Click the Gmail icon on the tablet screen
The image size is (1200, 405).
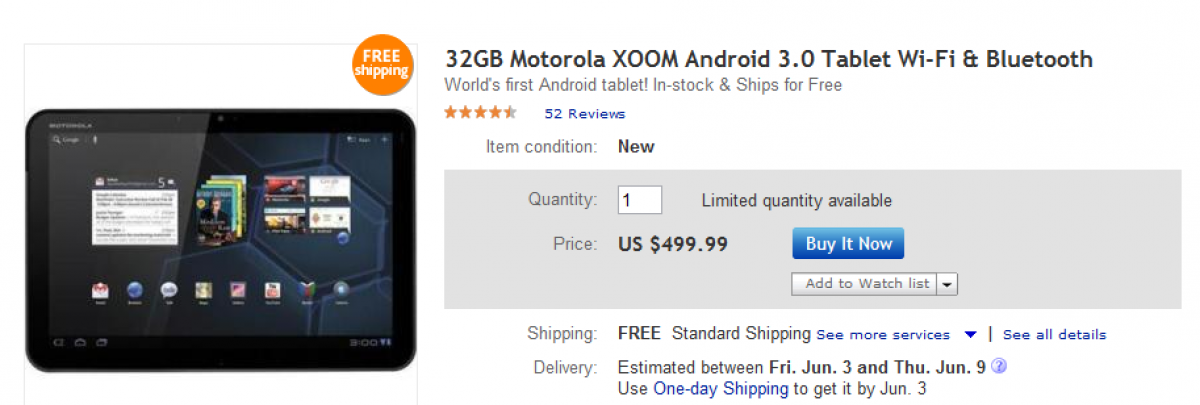(x=100, y=291)
